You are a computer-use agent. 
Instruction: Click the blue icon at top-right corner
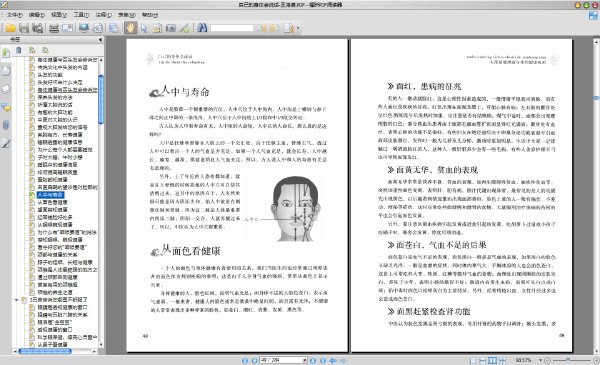click(x=593, y=15)
